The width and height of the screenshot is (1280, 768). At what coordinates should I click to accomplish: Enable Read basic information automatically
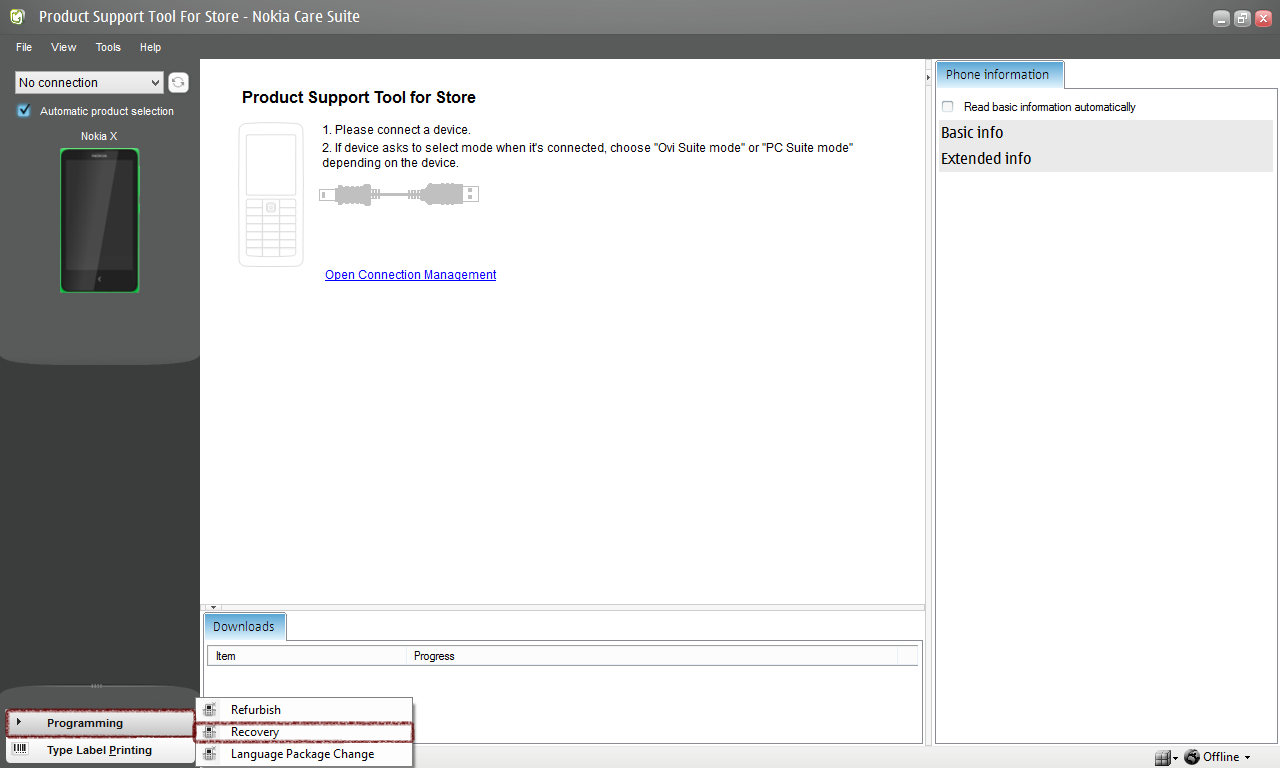tap(948, 107)
